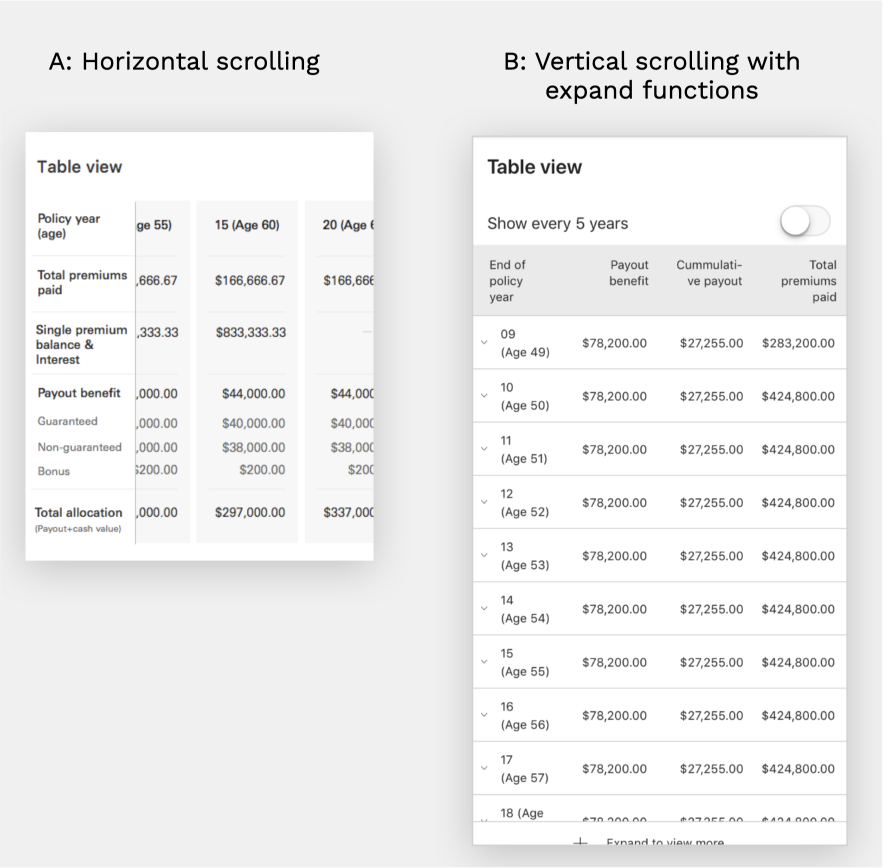
Task: Expand the 16 (Age 56) row chevron
Action: click(x=484, y=715)
